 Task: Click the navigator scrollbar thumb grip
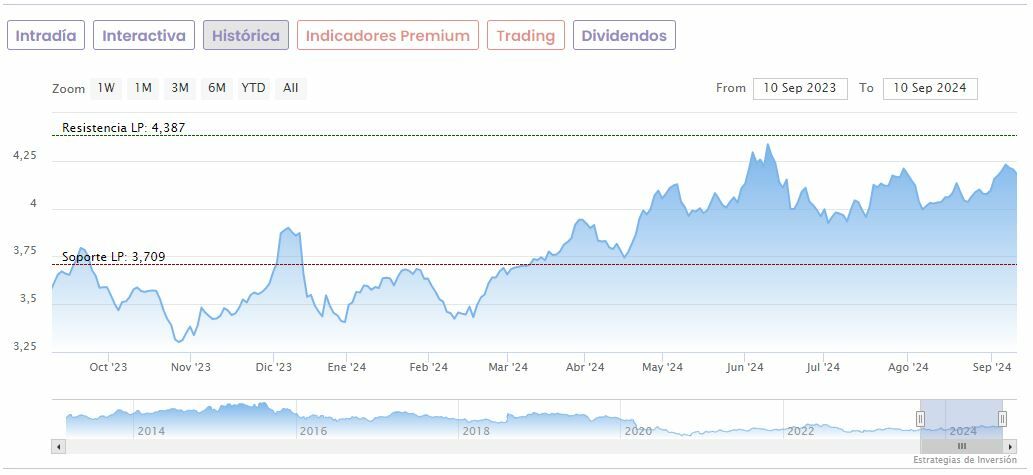click(961, 446)
